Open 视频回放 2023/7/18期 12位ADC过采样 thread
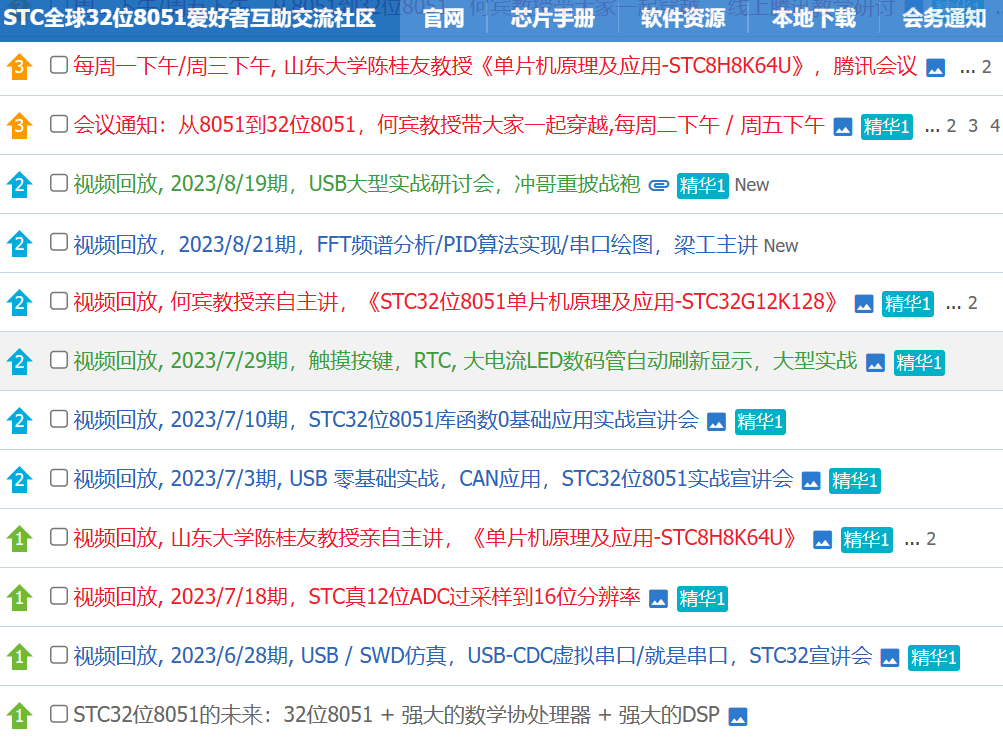This screenshot has width=1003, height=739. pyautogui.click(x=356, y=597)
